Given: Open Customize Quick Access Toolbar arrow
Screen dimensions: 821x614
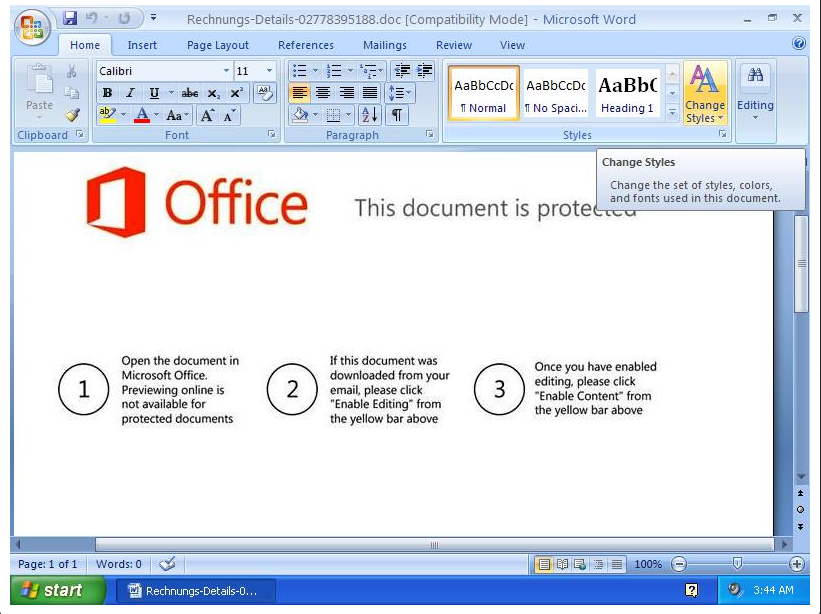Looking at the screenshot, I should coord(153,17).
